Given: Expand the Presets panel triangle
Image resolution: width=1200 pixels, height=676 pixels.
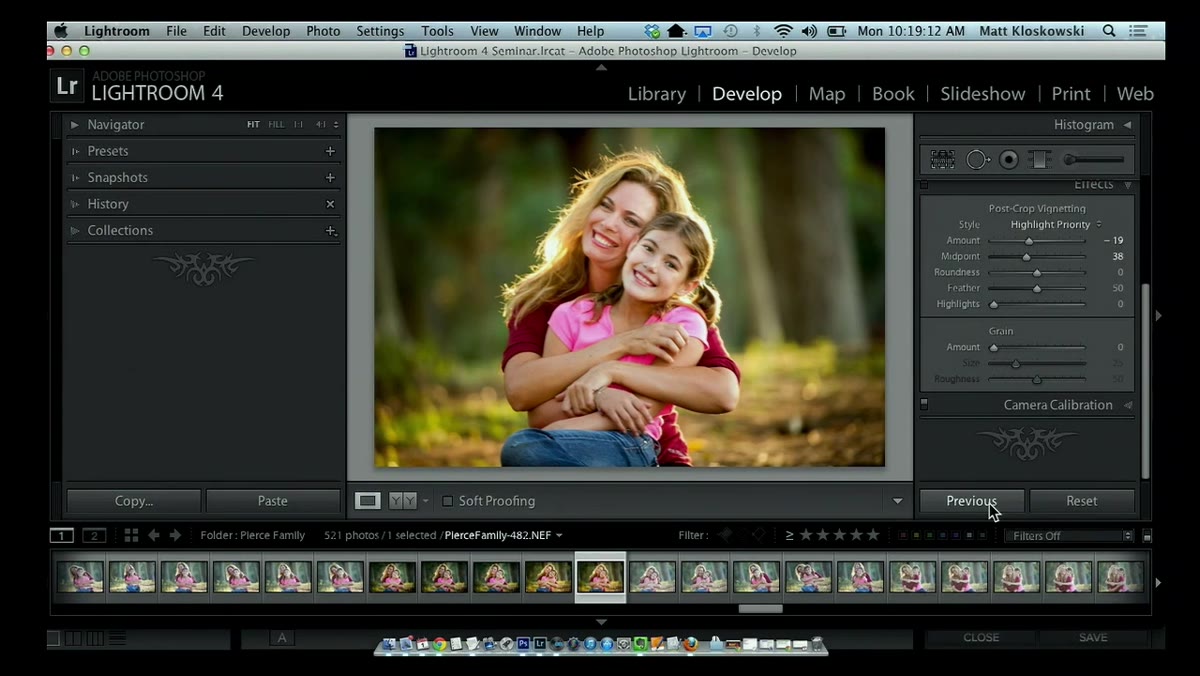Looking at the screenshot, I should (x=75, y=151).
